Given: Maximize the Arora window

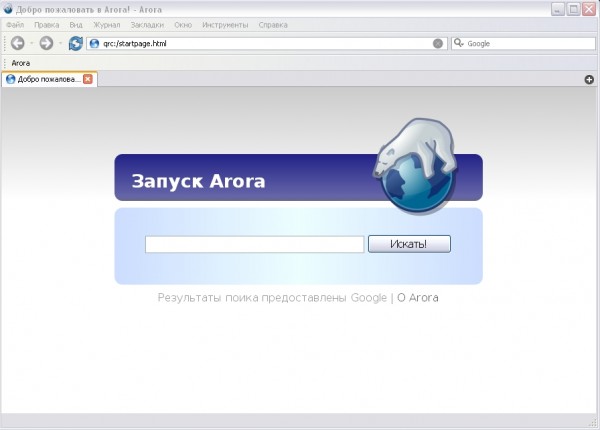Looking at the screenshot, I should [x=573, y=9].
